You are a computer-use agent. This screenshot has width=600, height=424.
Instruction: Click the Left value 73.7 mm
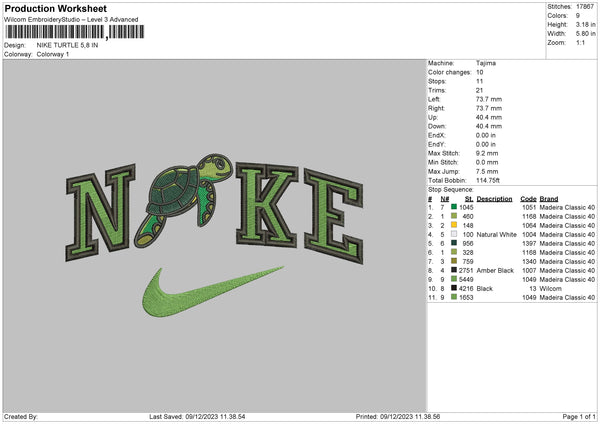pyautogui.click(x=489, y=99)
